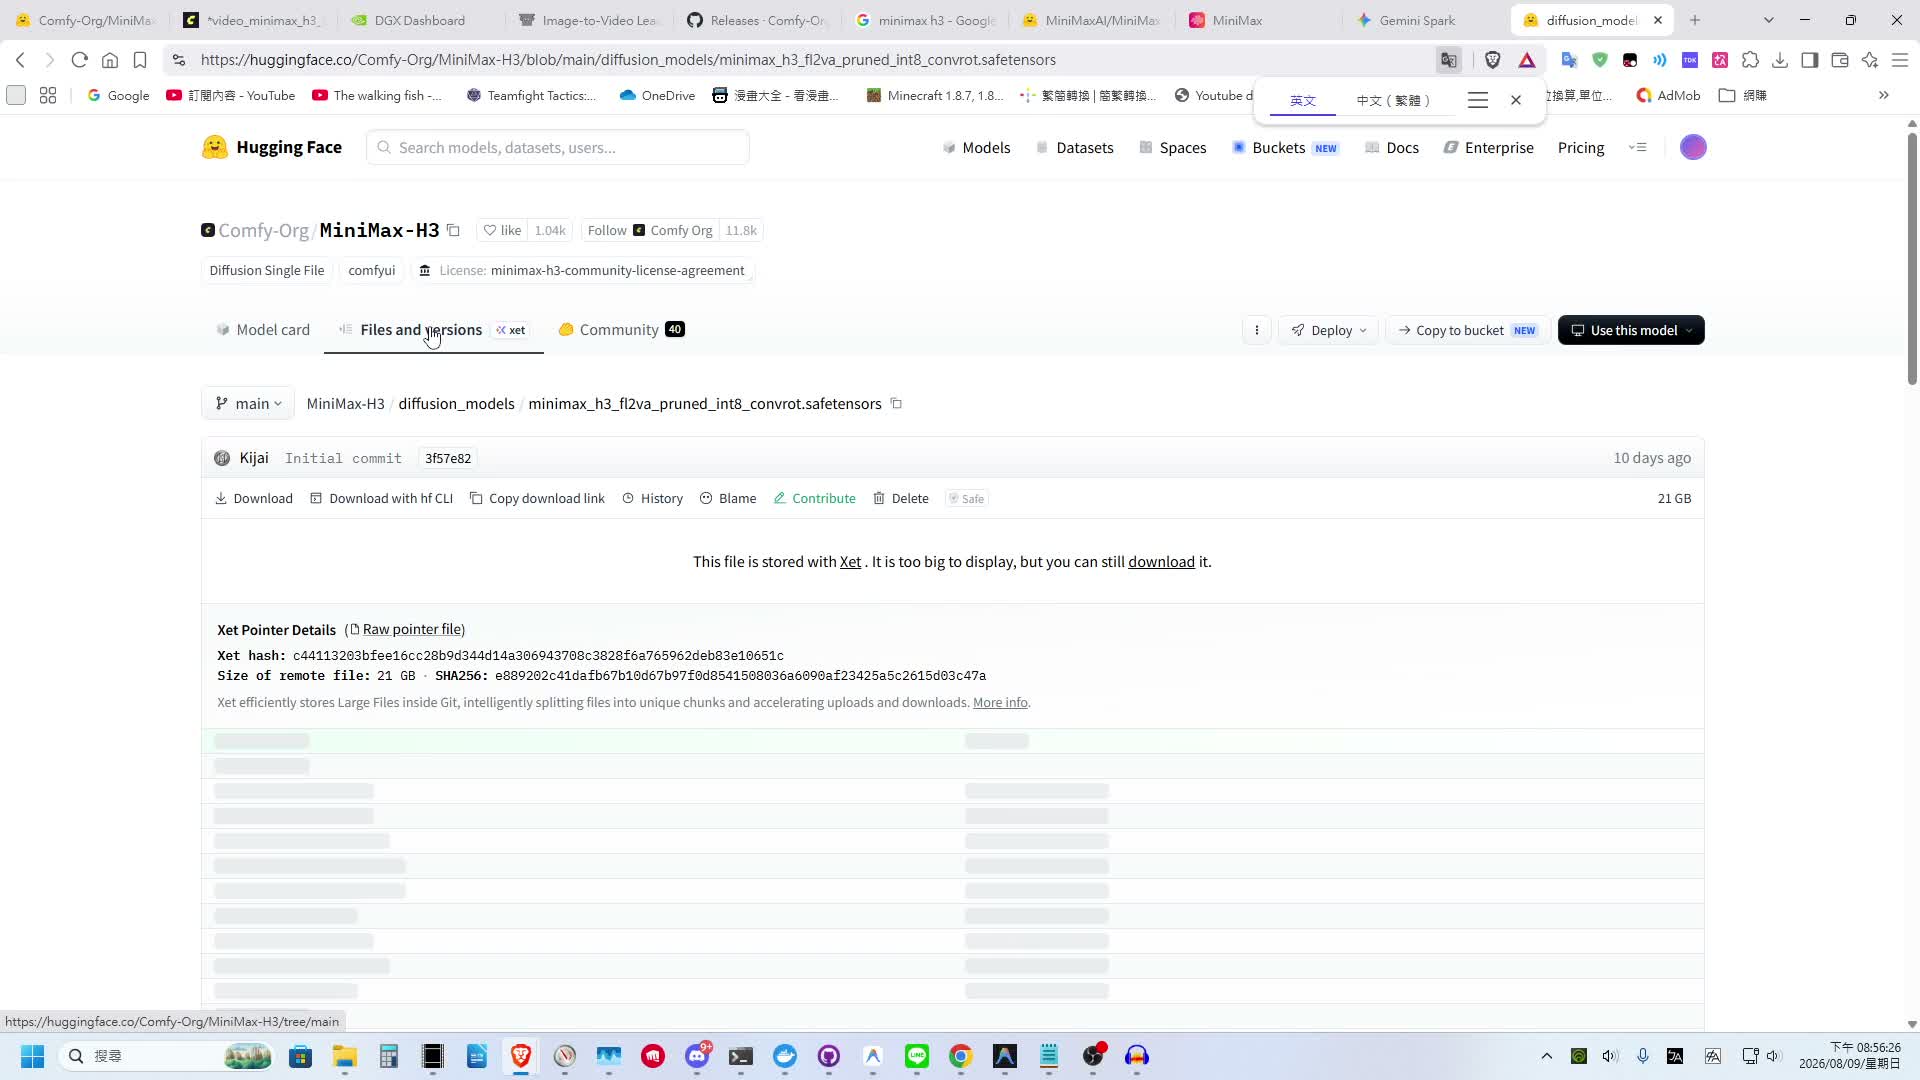Click Copy to bucket button
The width and height of the screenshot is (1920, 1080).
1467,330
